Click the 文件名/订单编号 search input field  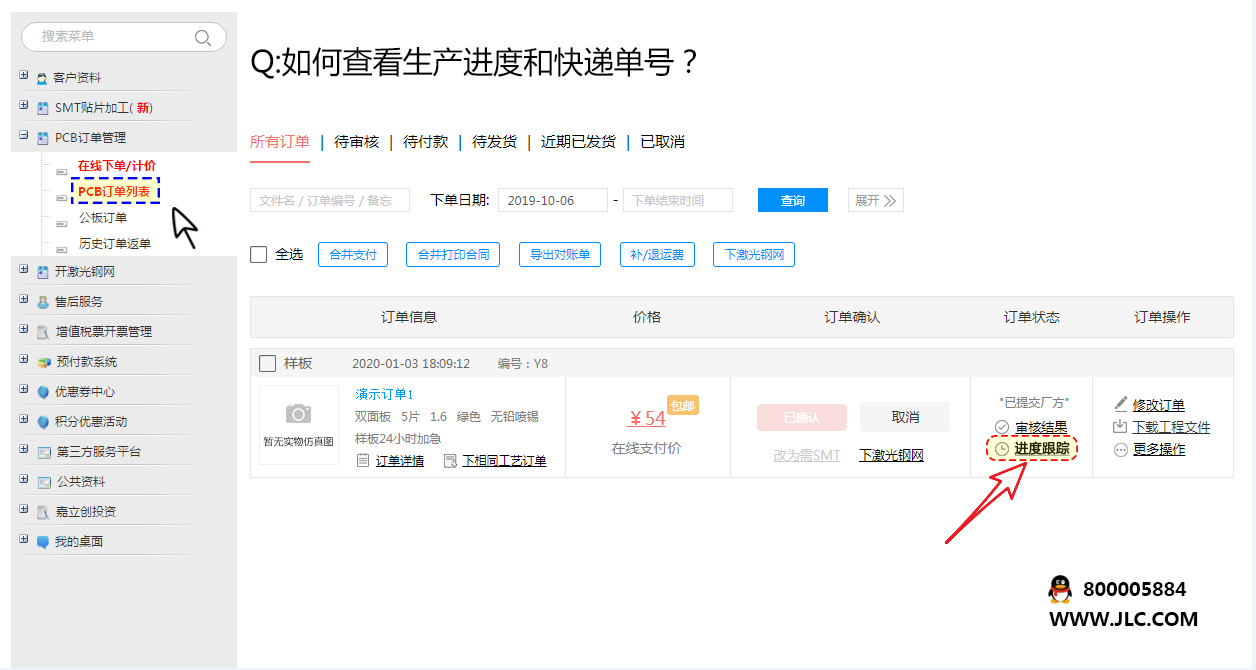coord(329,201)
